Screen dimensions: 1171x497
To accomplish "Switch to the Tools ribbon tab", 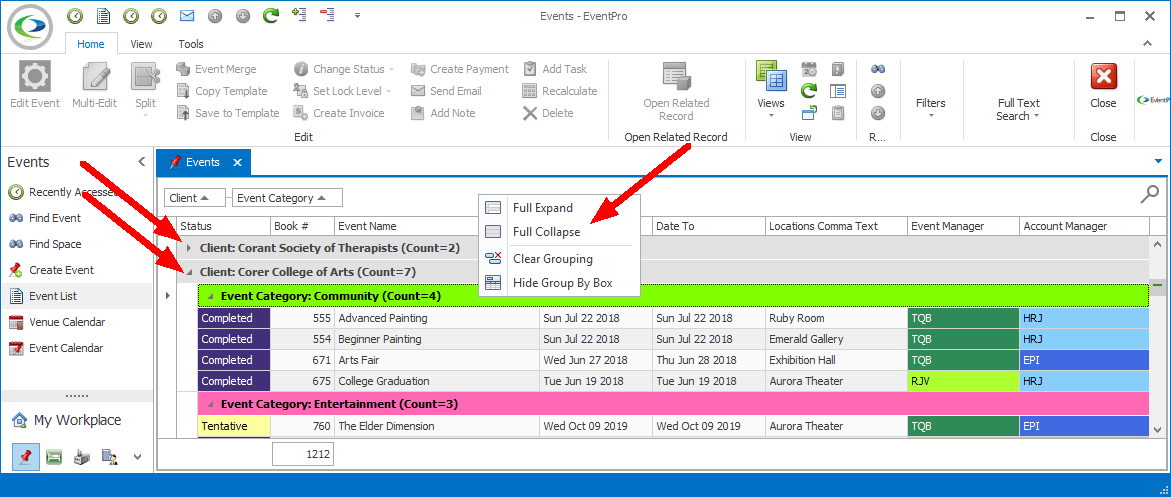I will coord(190,43).
